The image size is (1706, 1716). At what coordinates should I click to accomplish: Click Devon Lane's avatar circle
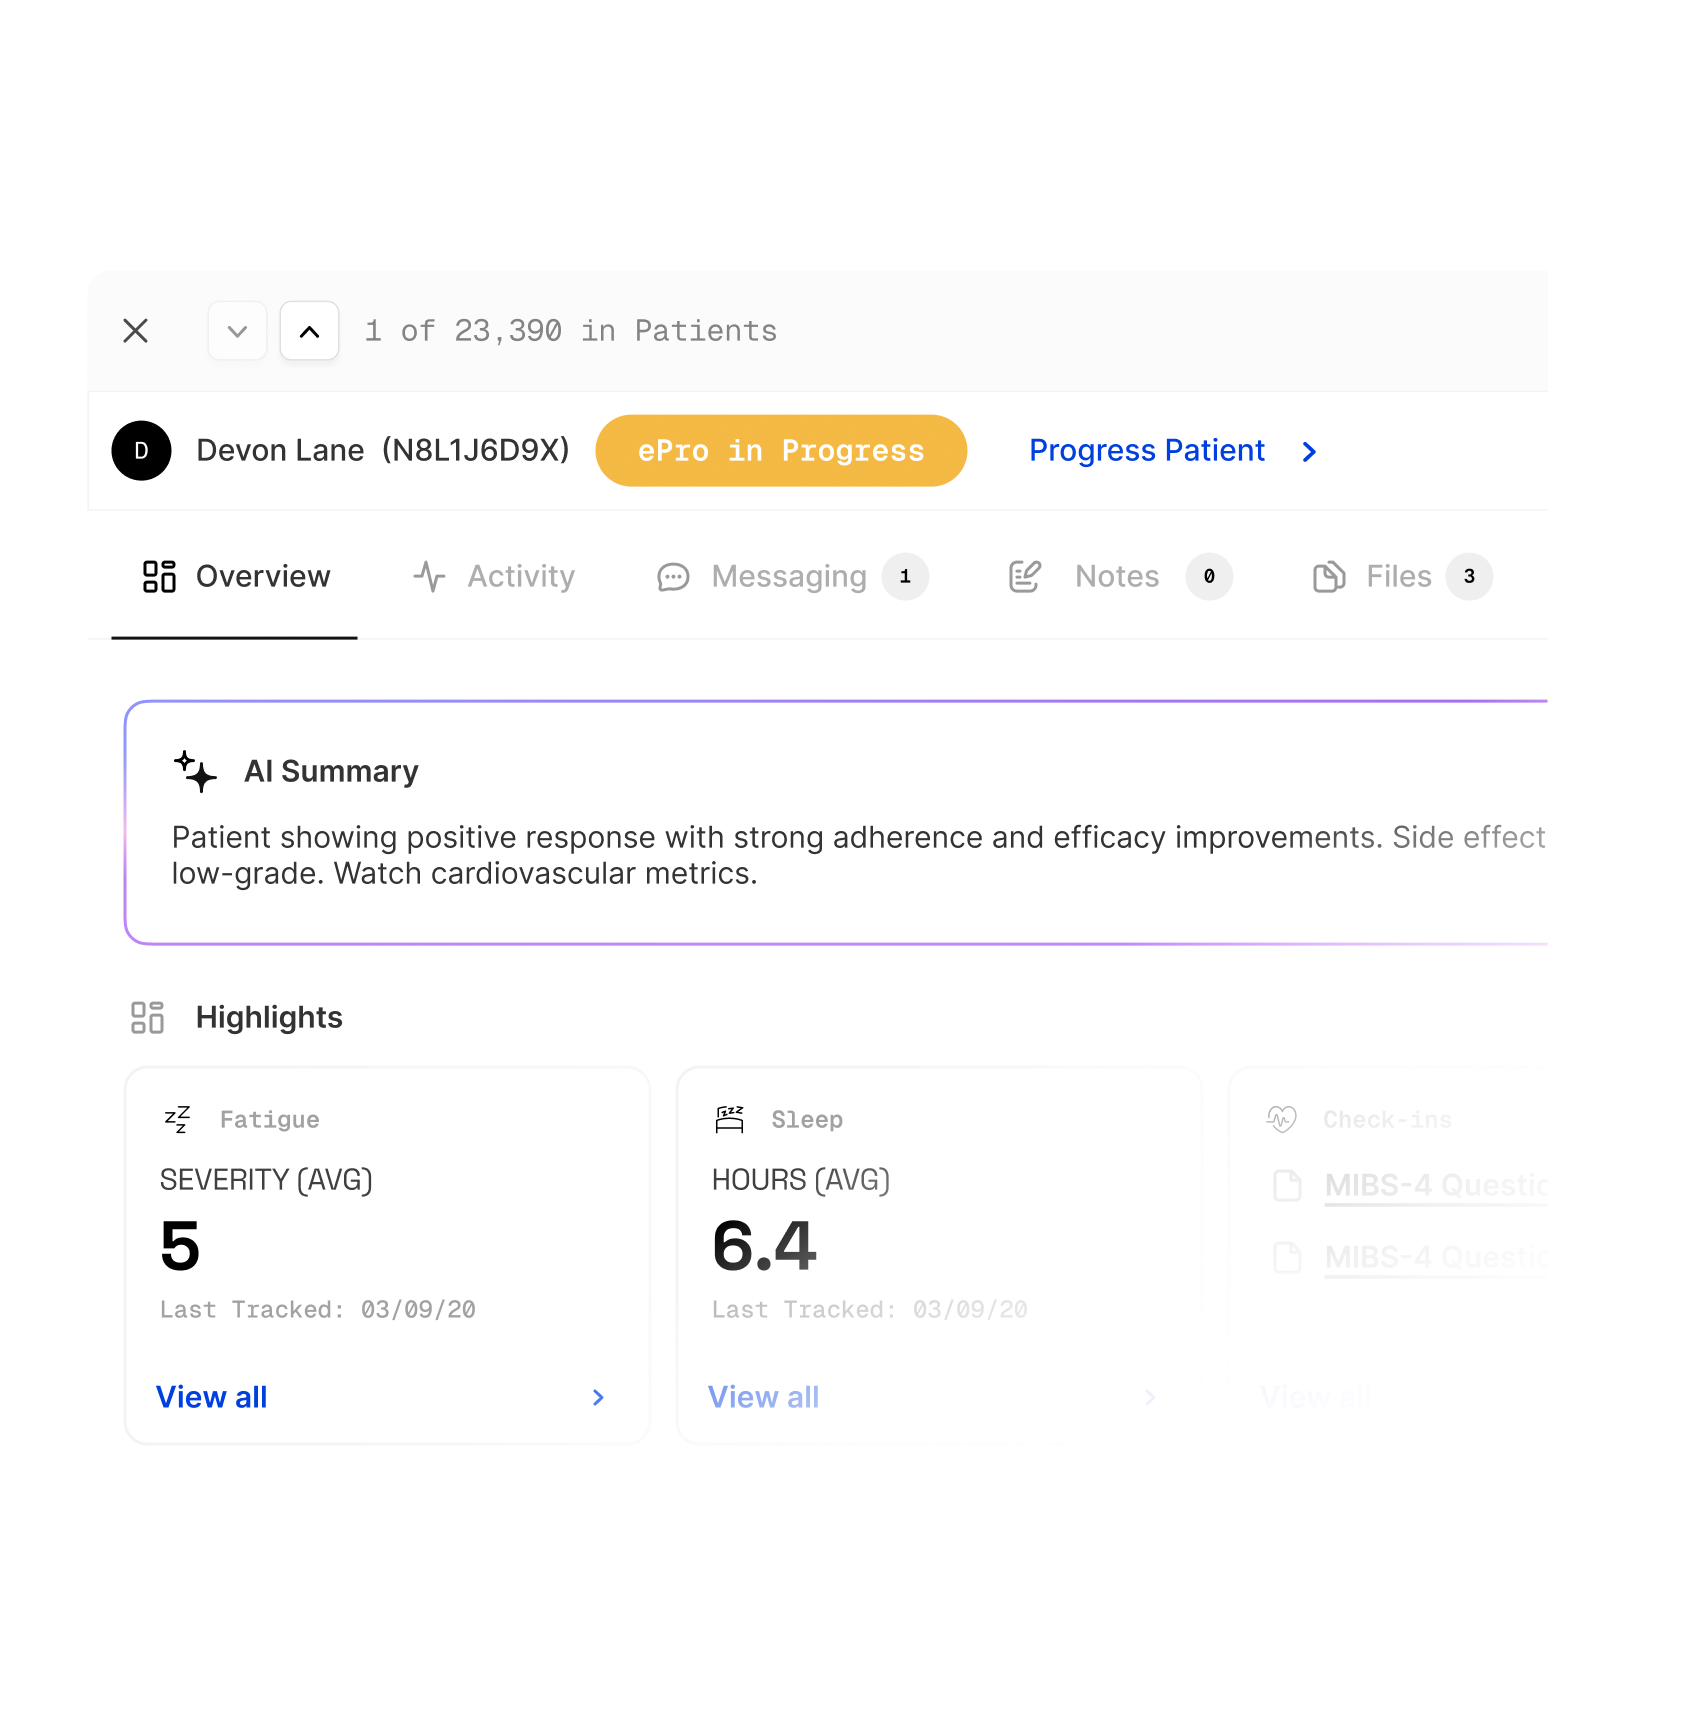pyautogui.click(x=141, y=451)
